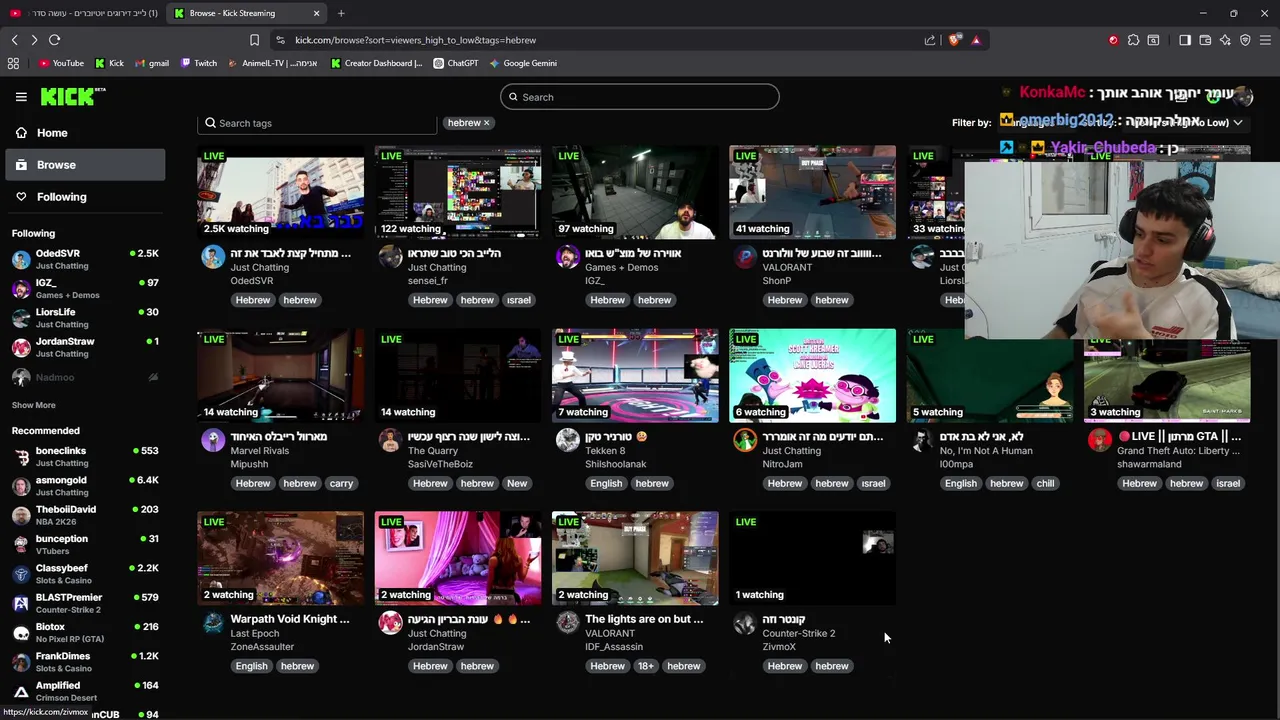
Task: Click the share icon in address bar
Action: pyautogui.click(x=930, y=40)
